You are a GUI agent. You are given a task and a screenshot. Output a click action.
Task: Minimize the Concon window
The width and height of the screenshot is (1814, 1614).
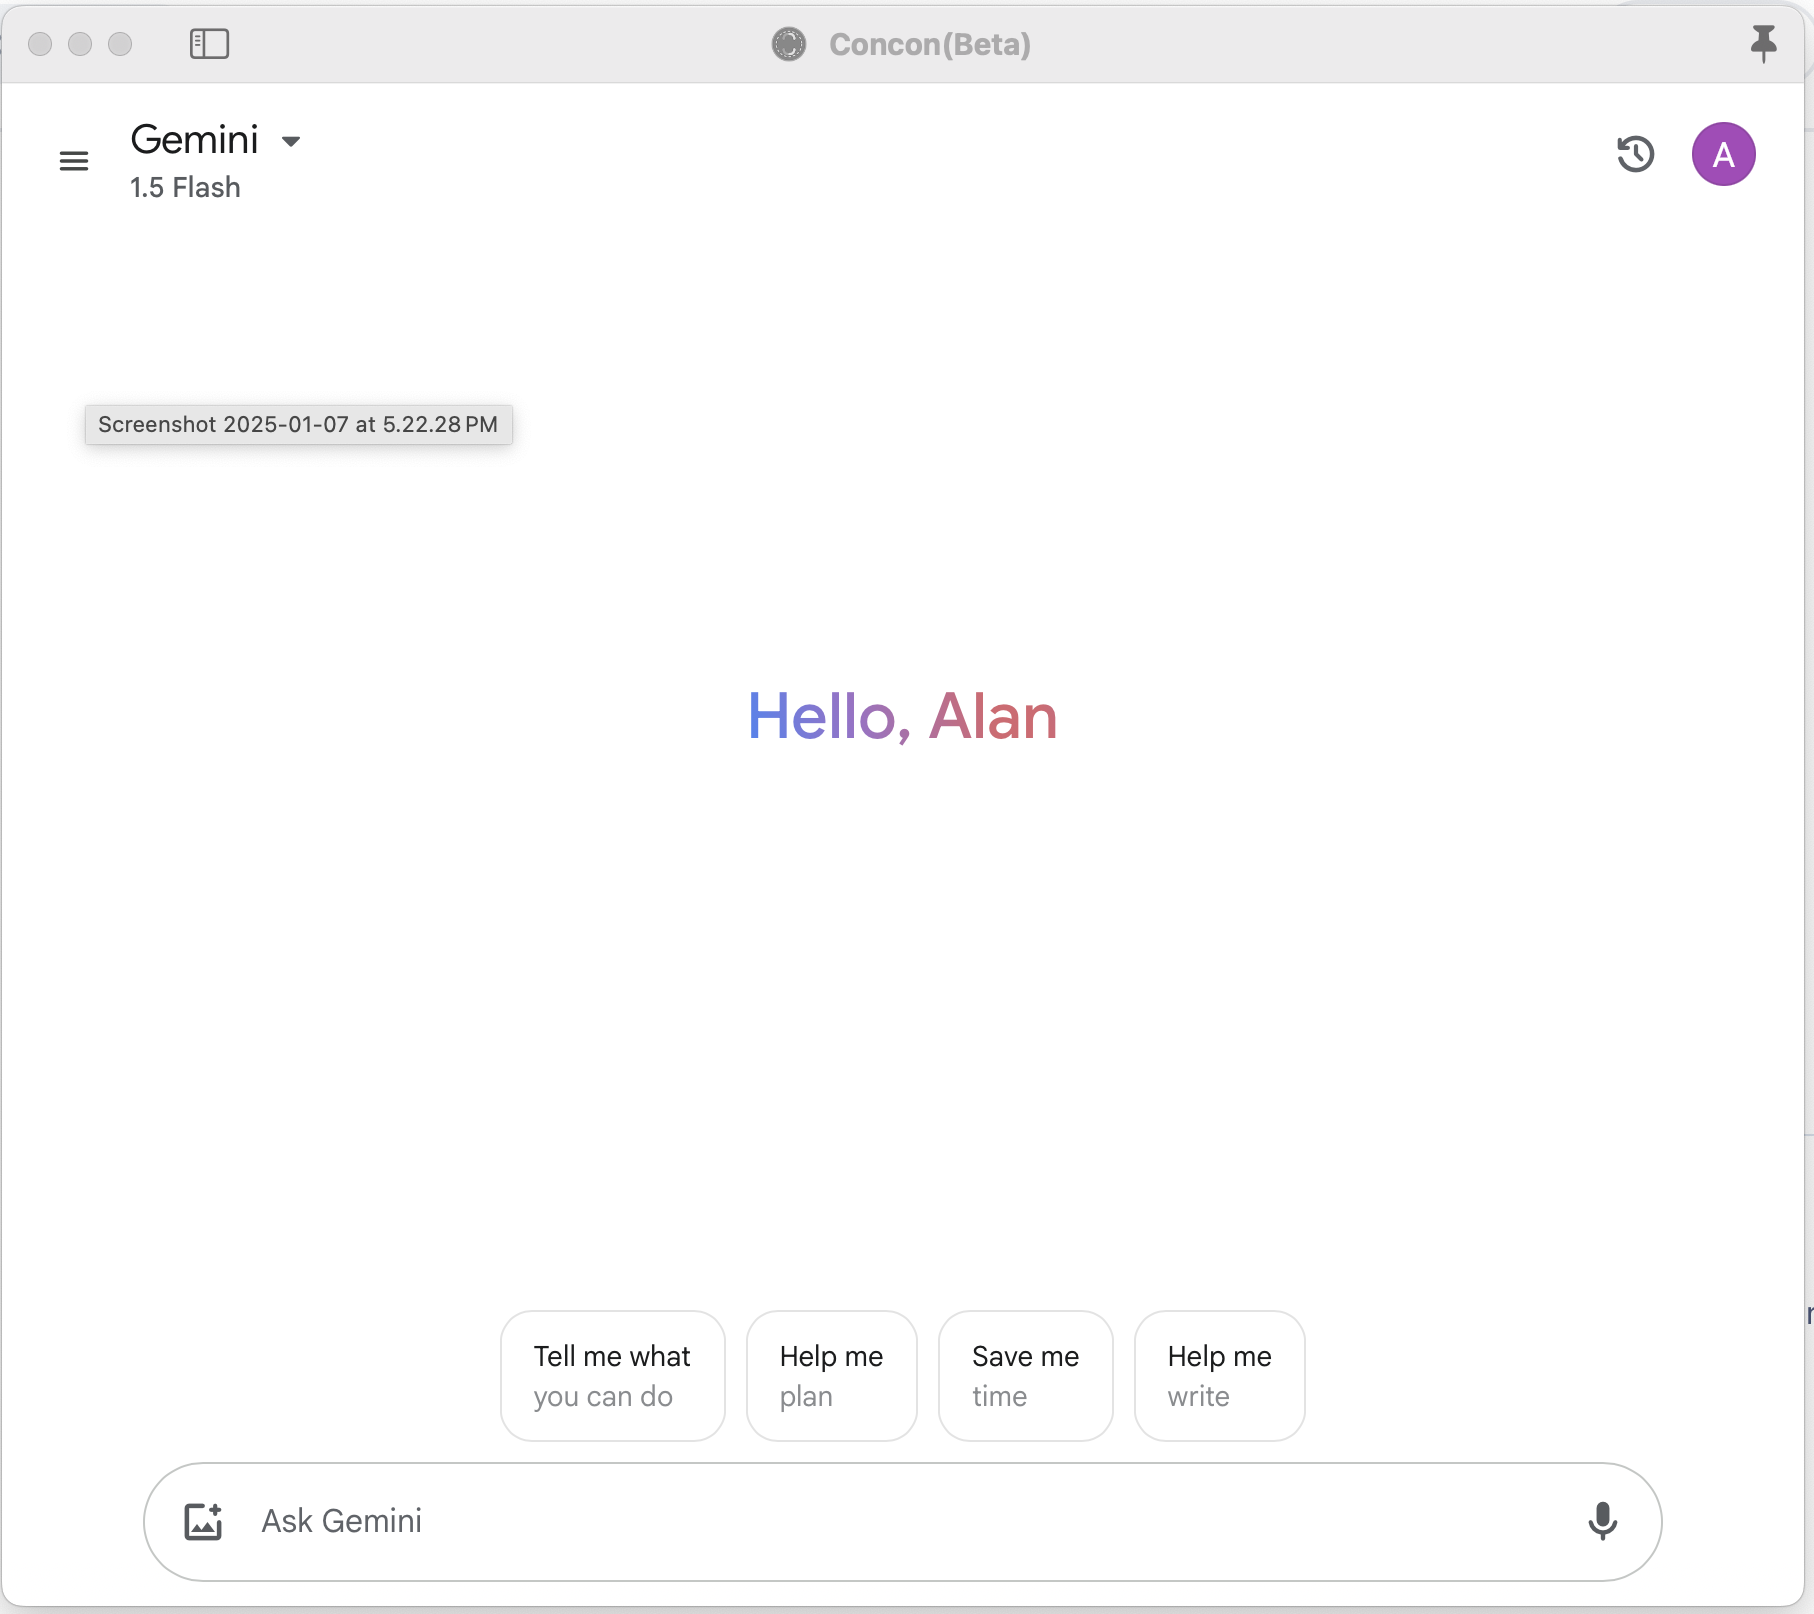(80, 44)
